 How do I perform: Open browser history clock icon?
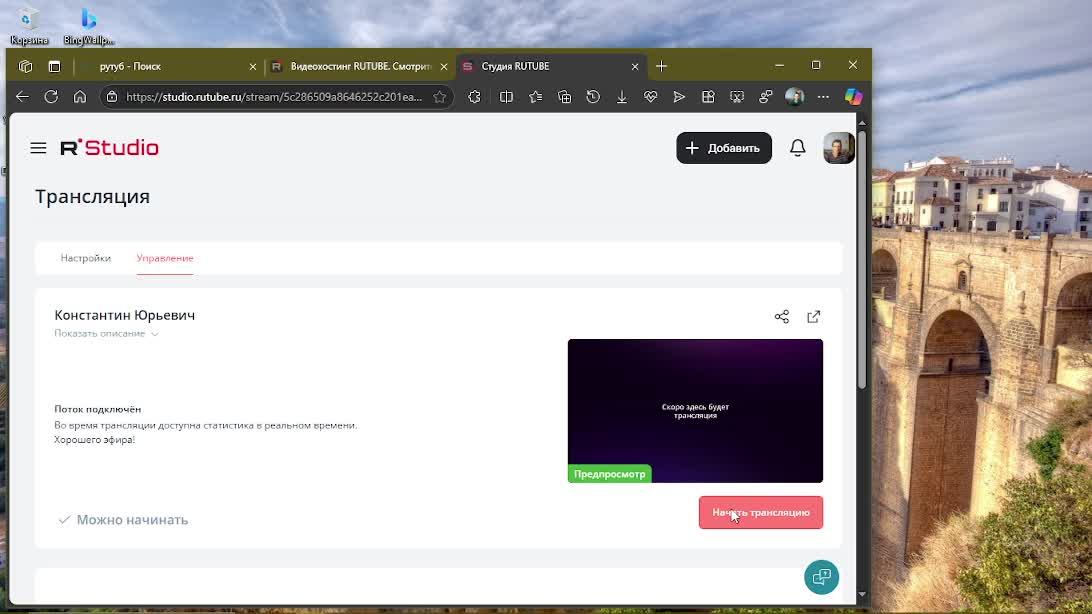pyautogui.click(x=593, y=97)
